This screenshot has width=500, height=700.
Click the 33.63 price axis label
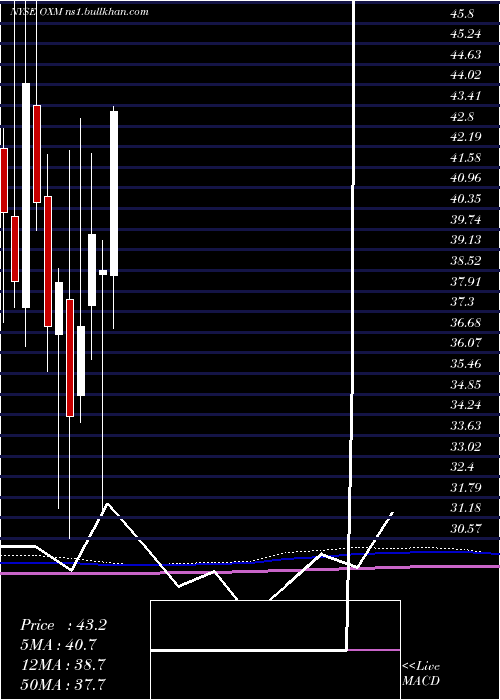pyautogui.click(x=466, y=425)
